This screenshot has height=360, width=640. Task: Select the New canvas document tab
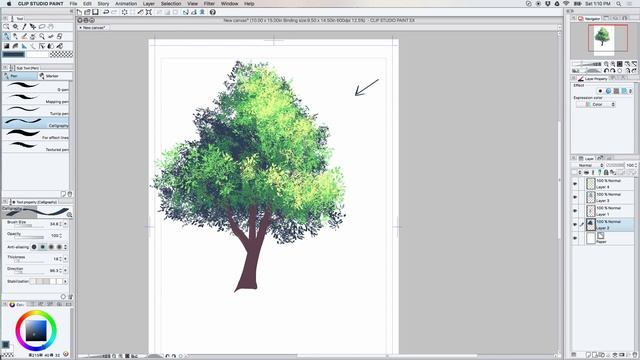93,28
